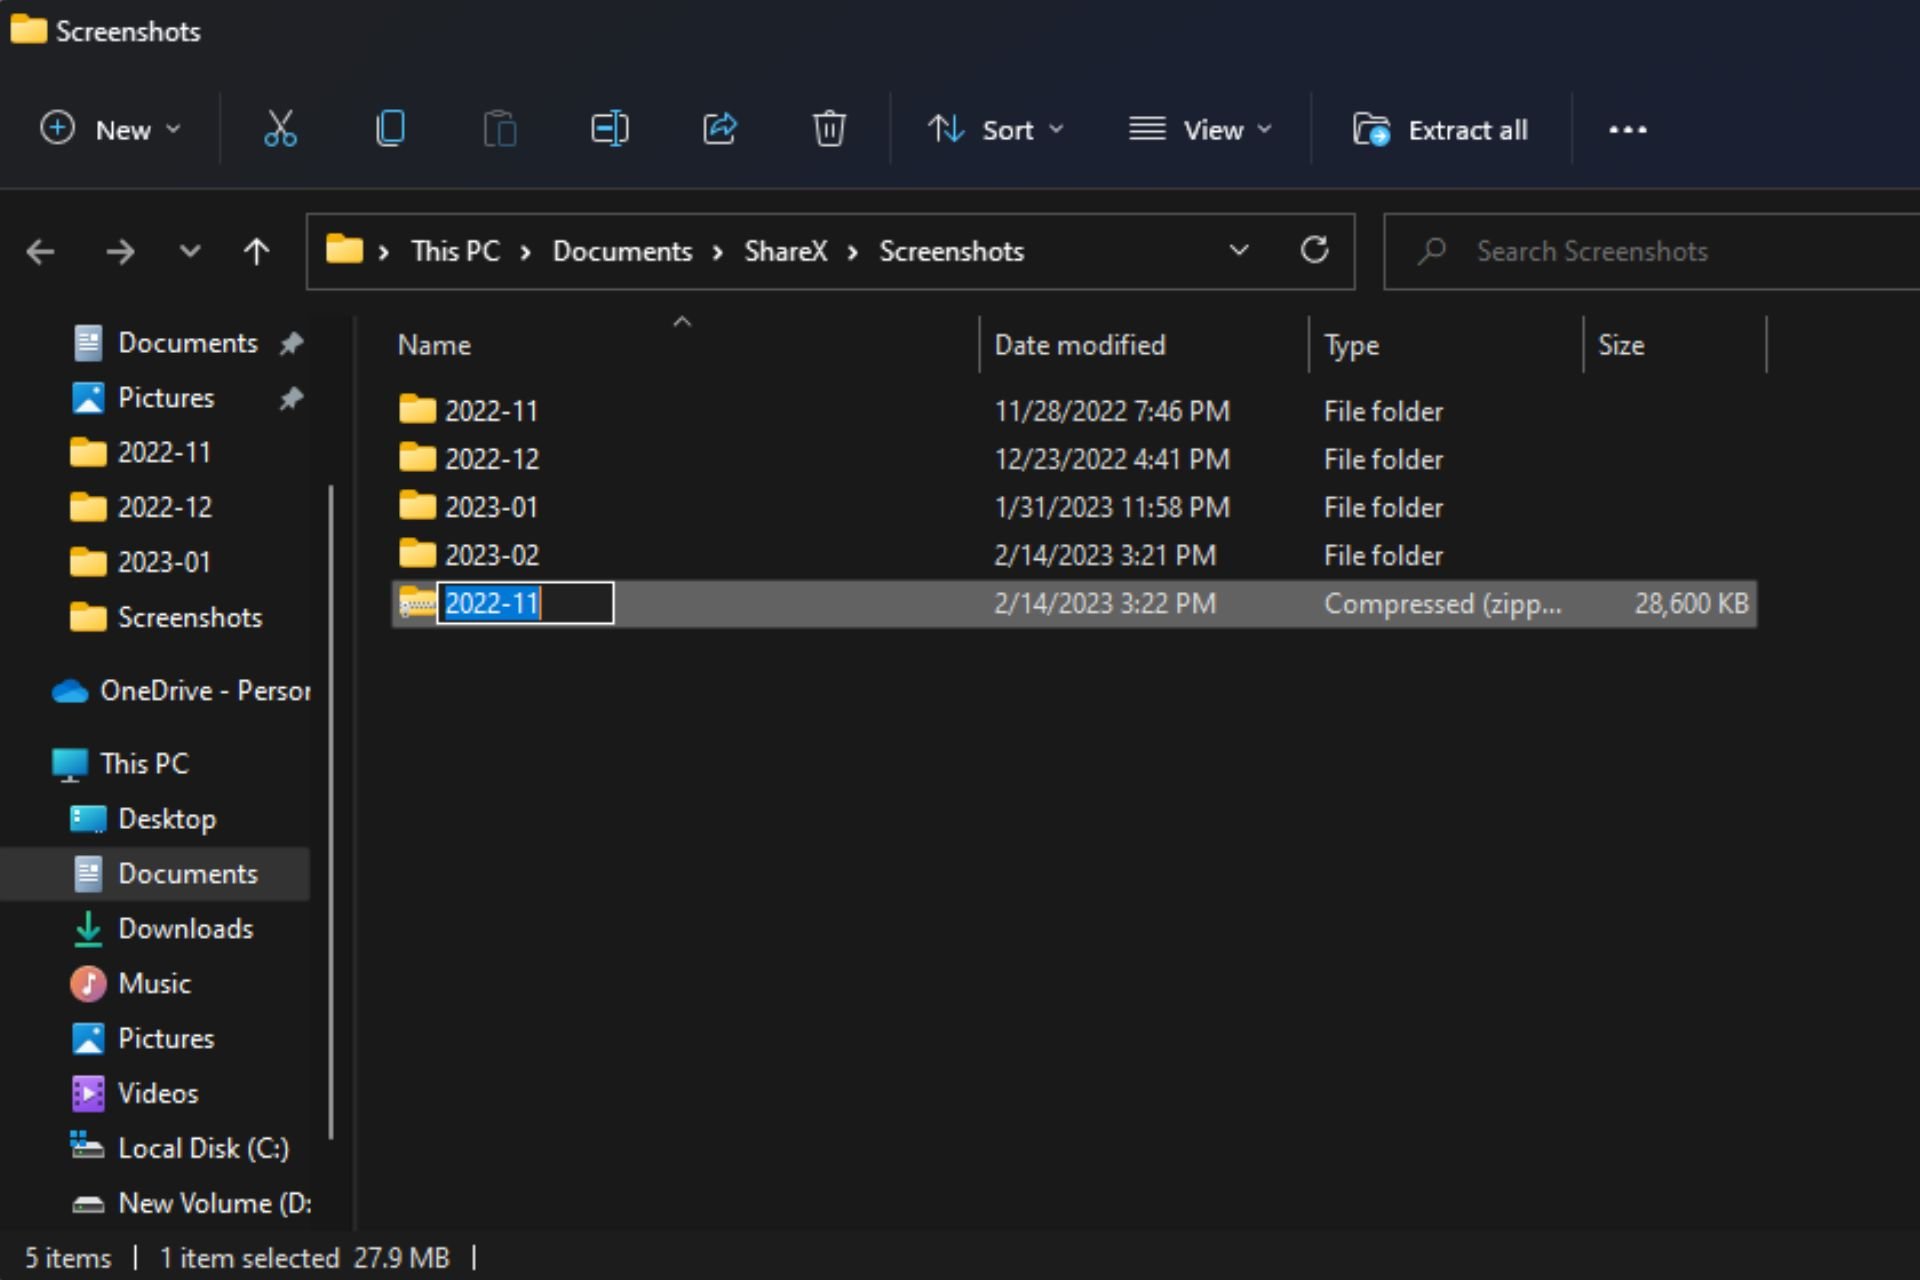Viewport: 1920px width, 1280px height.
Task: Click the Refresh button in address bar
Action: [x=1313, y=250]
